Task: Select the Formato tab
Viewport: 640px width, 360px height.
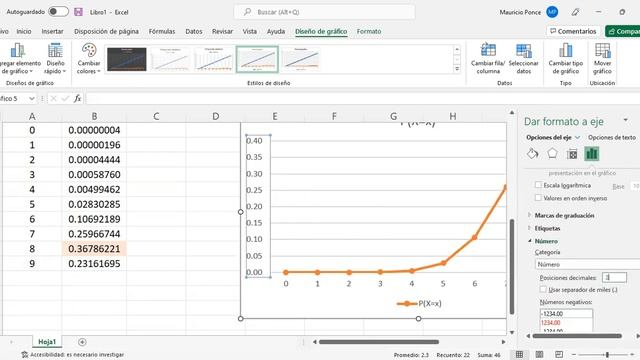Action: [369, 31]
